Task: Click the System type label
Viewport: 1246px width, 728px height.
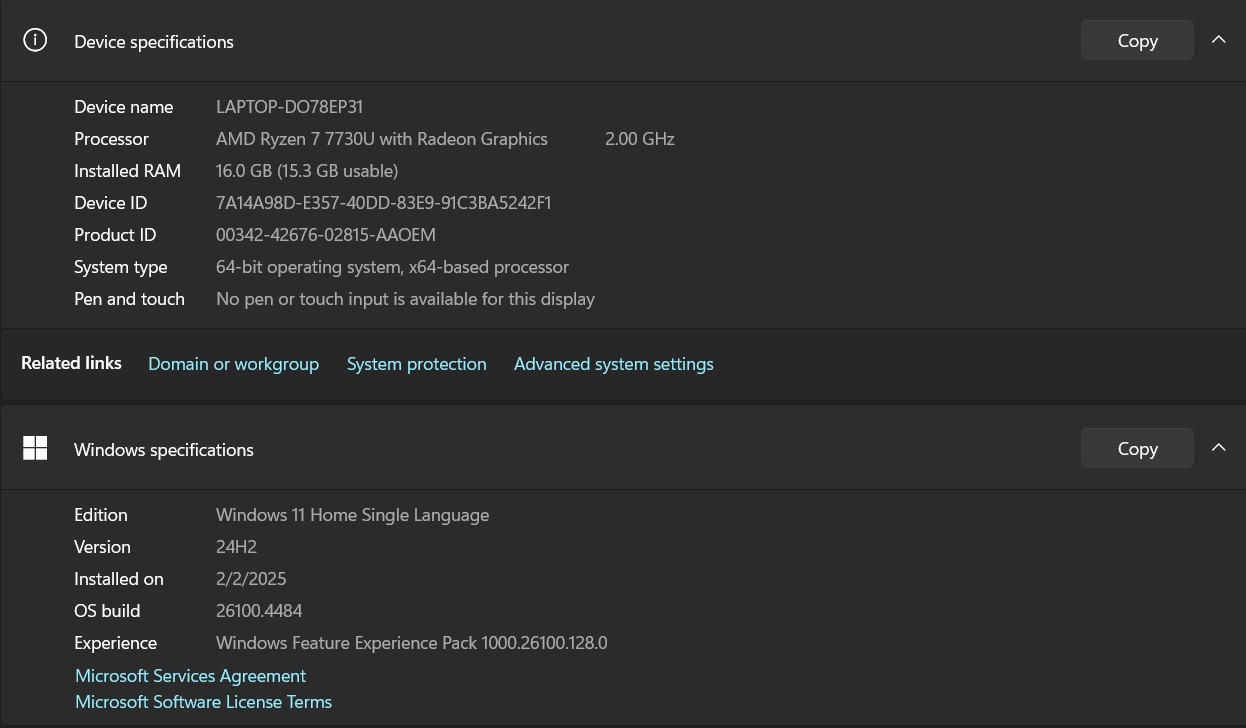Action: [x=120, y=267]
